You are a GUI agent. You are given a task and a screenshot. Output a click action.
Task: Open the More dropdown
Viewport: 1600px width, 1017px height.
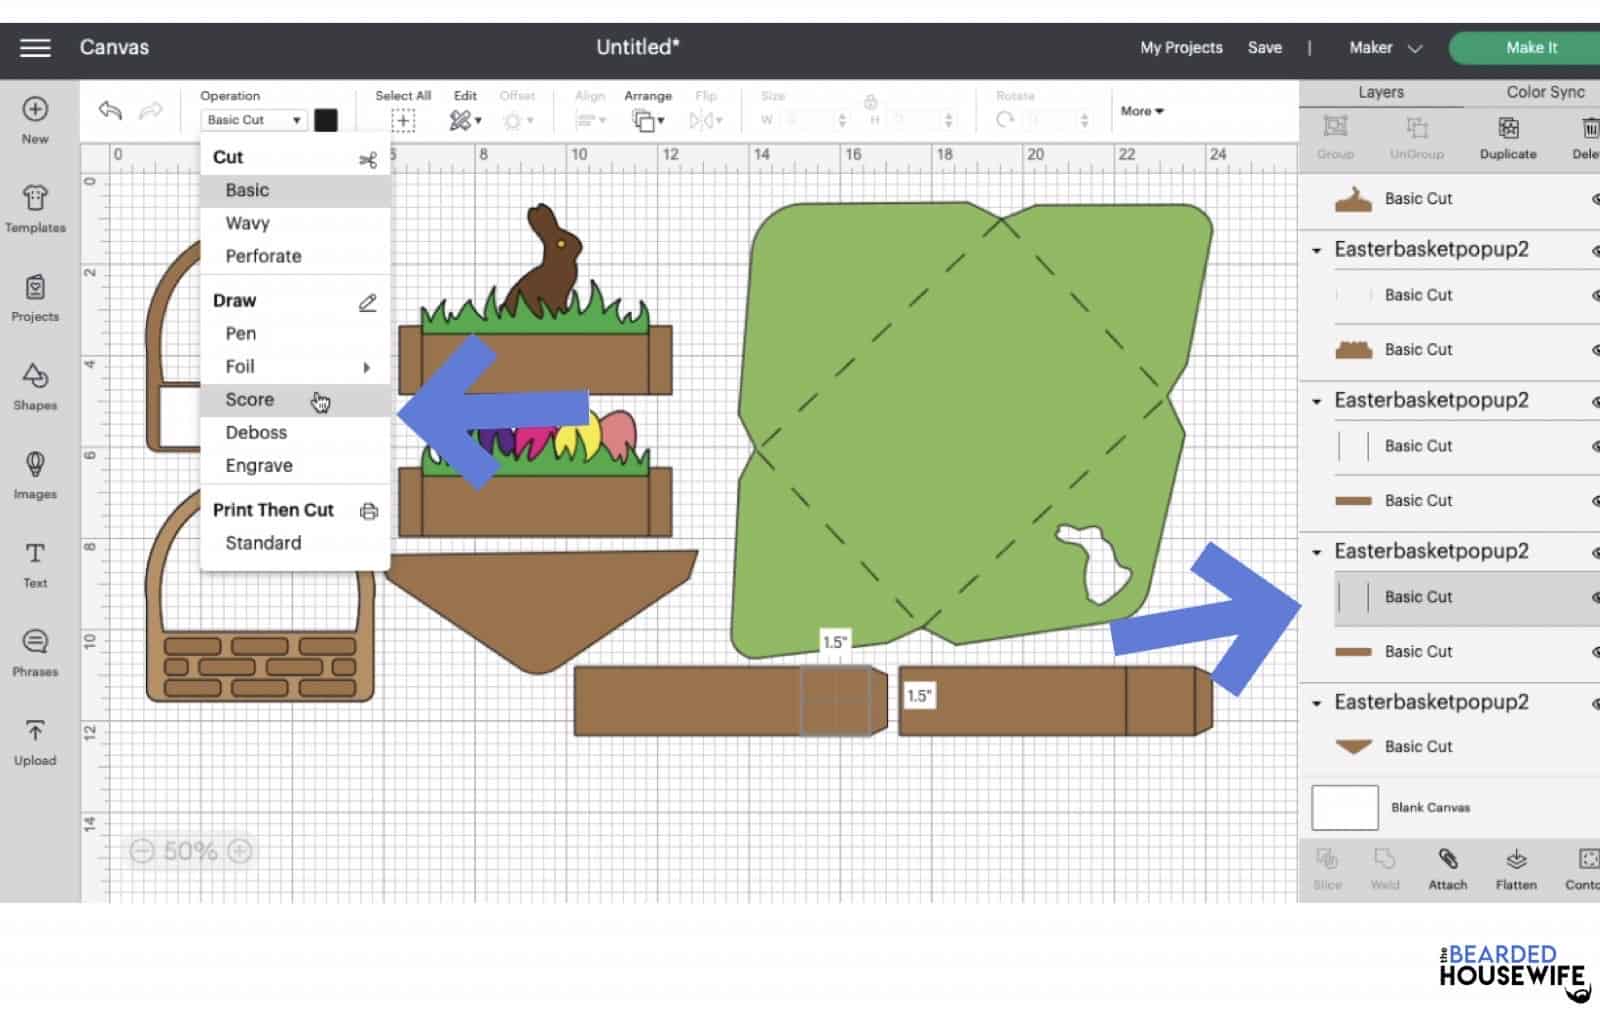1142,111
